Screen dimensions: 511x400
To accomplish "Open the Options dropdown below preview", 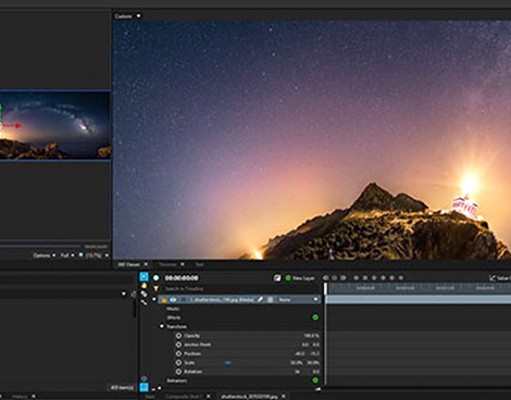I will tap(44, 255).
